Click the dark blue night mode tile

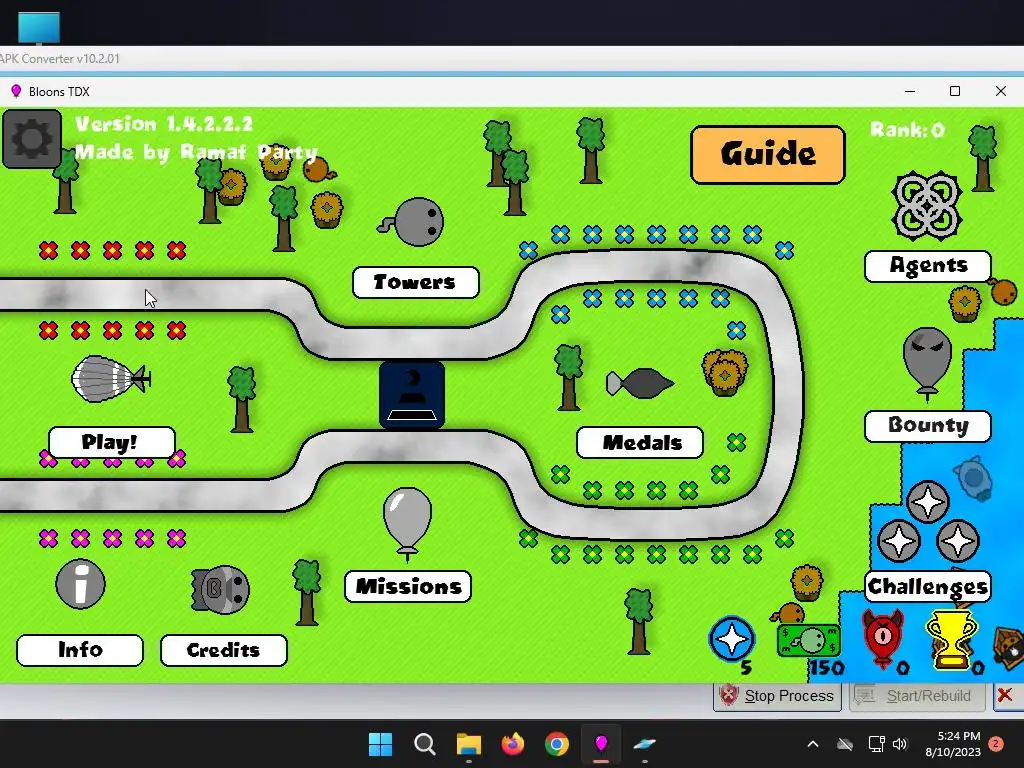[412, 394]
